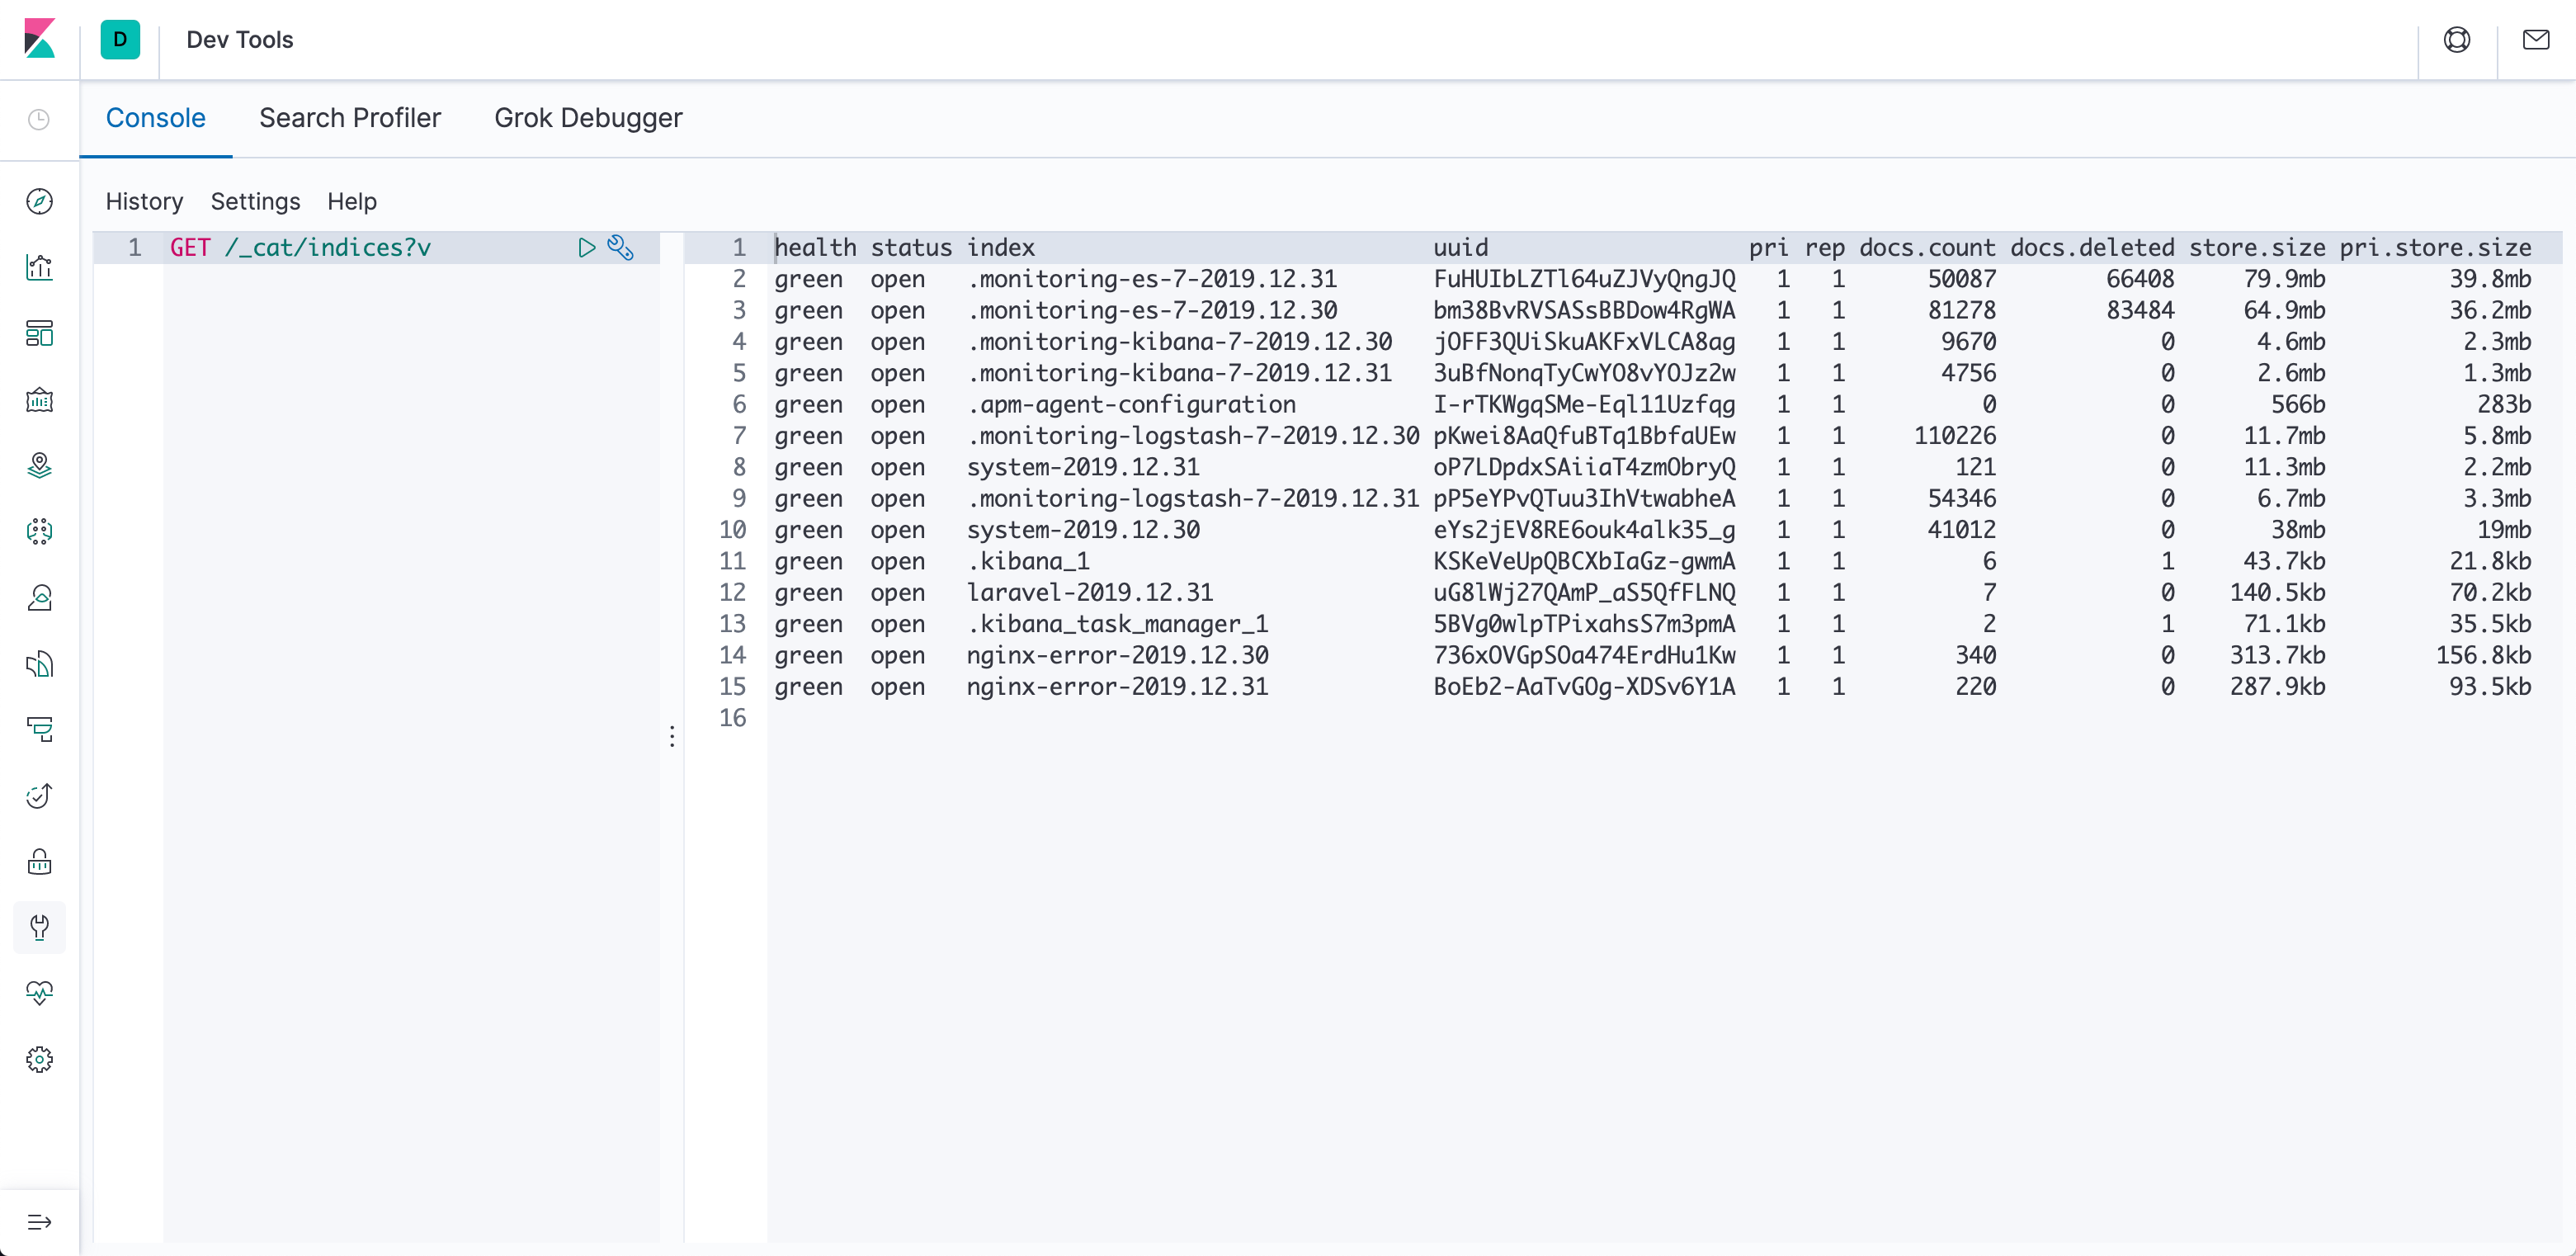Open History menu
2576x1256 pixels.
point(144,201)
